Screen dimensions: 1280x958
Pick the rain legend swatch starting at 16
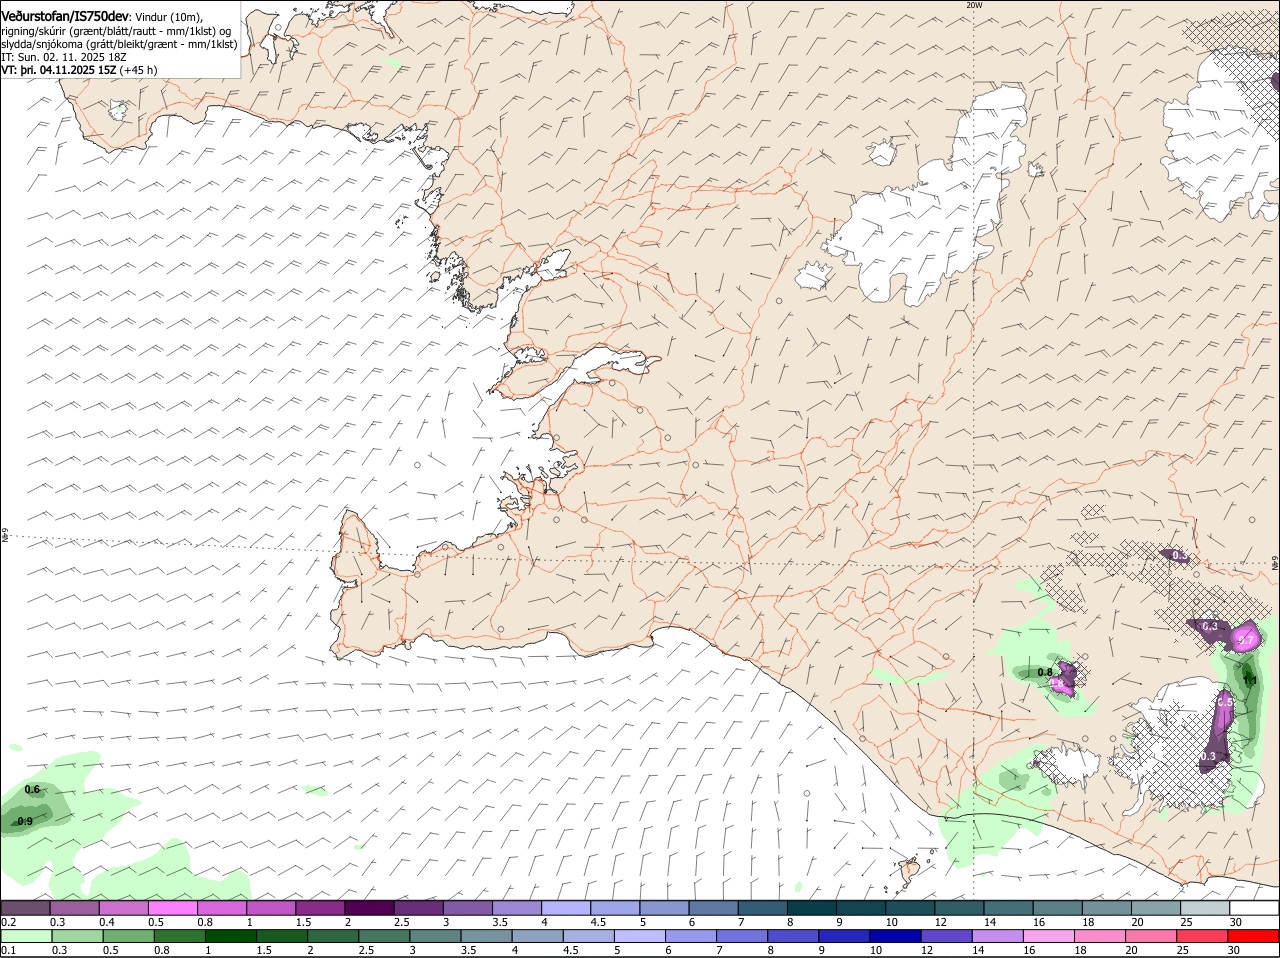[1050, 936]
